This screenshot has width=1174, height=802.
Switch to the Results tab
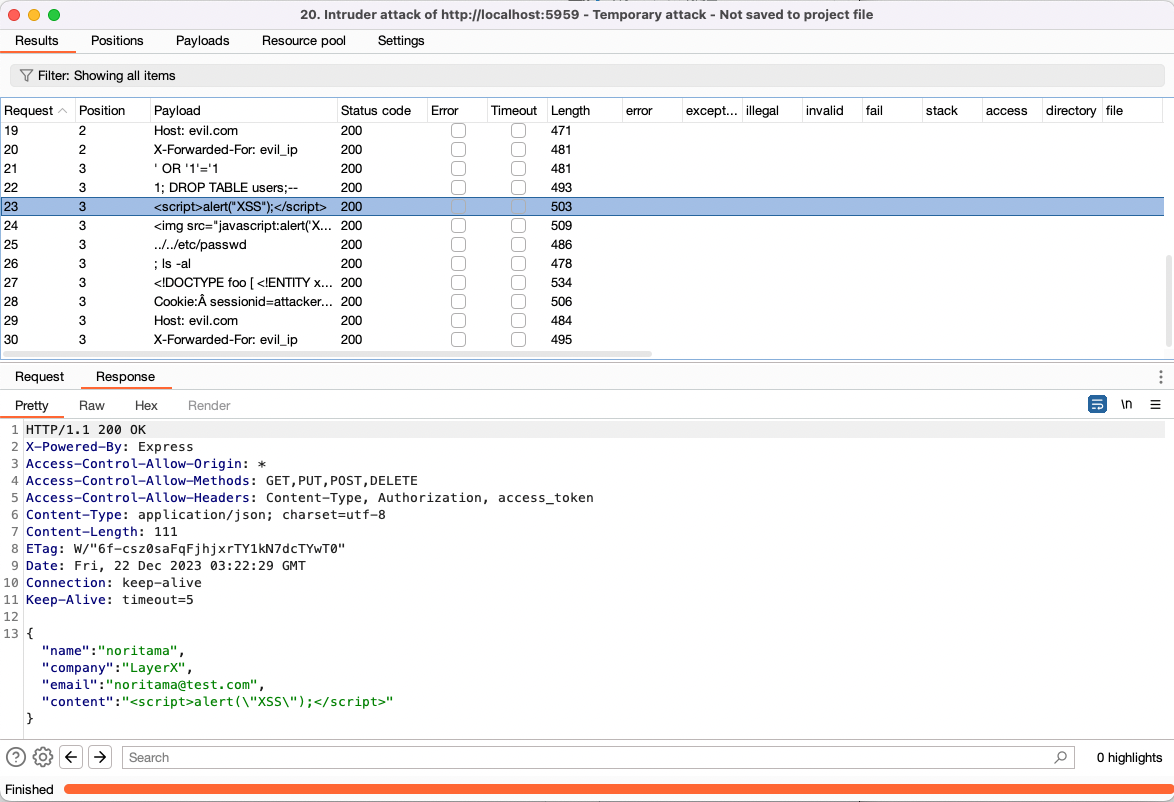[x=37, y=40]
